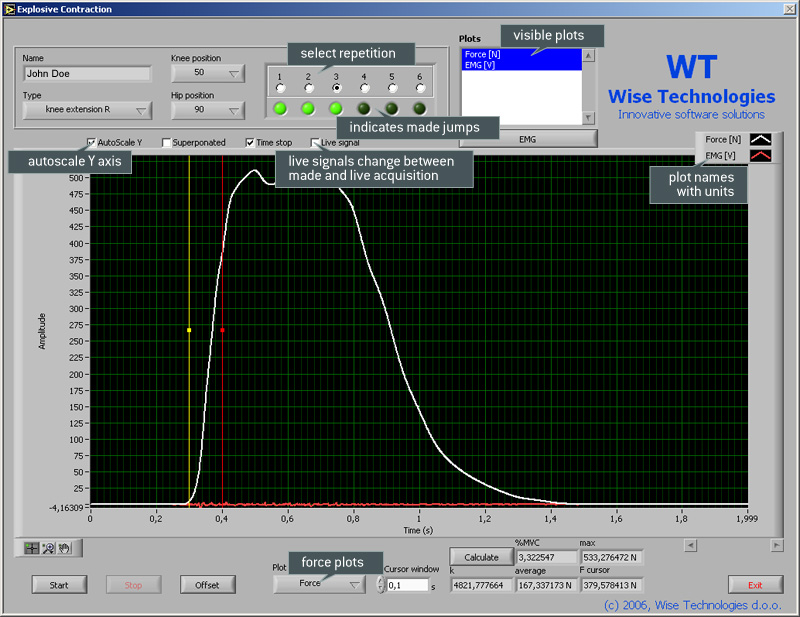Image resolution: width=800 pixels, height=617 pixels.
Task: Select the magnifier zoom tool
Action: [48, 549]
